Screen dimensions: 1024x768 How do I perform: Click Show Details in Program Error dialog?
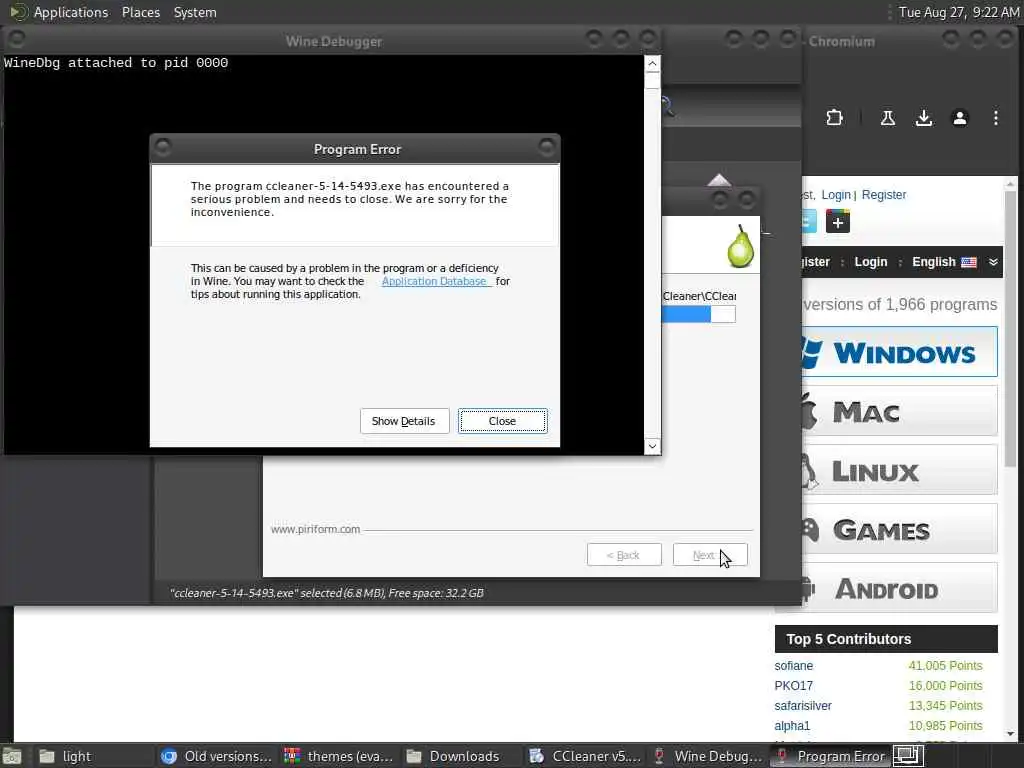[404, 421]
